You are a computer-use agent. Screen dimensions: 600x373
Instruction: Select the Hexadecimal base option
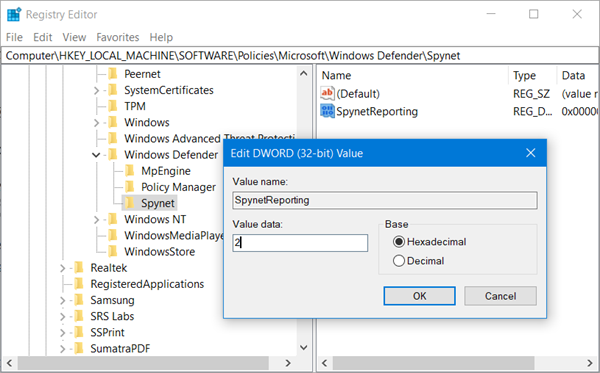(x=399, y=242)
